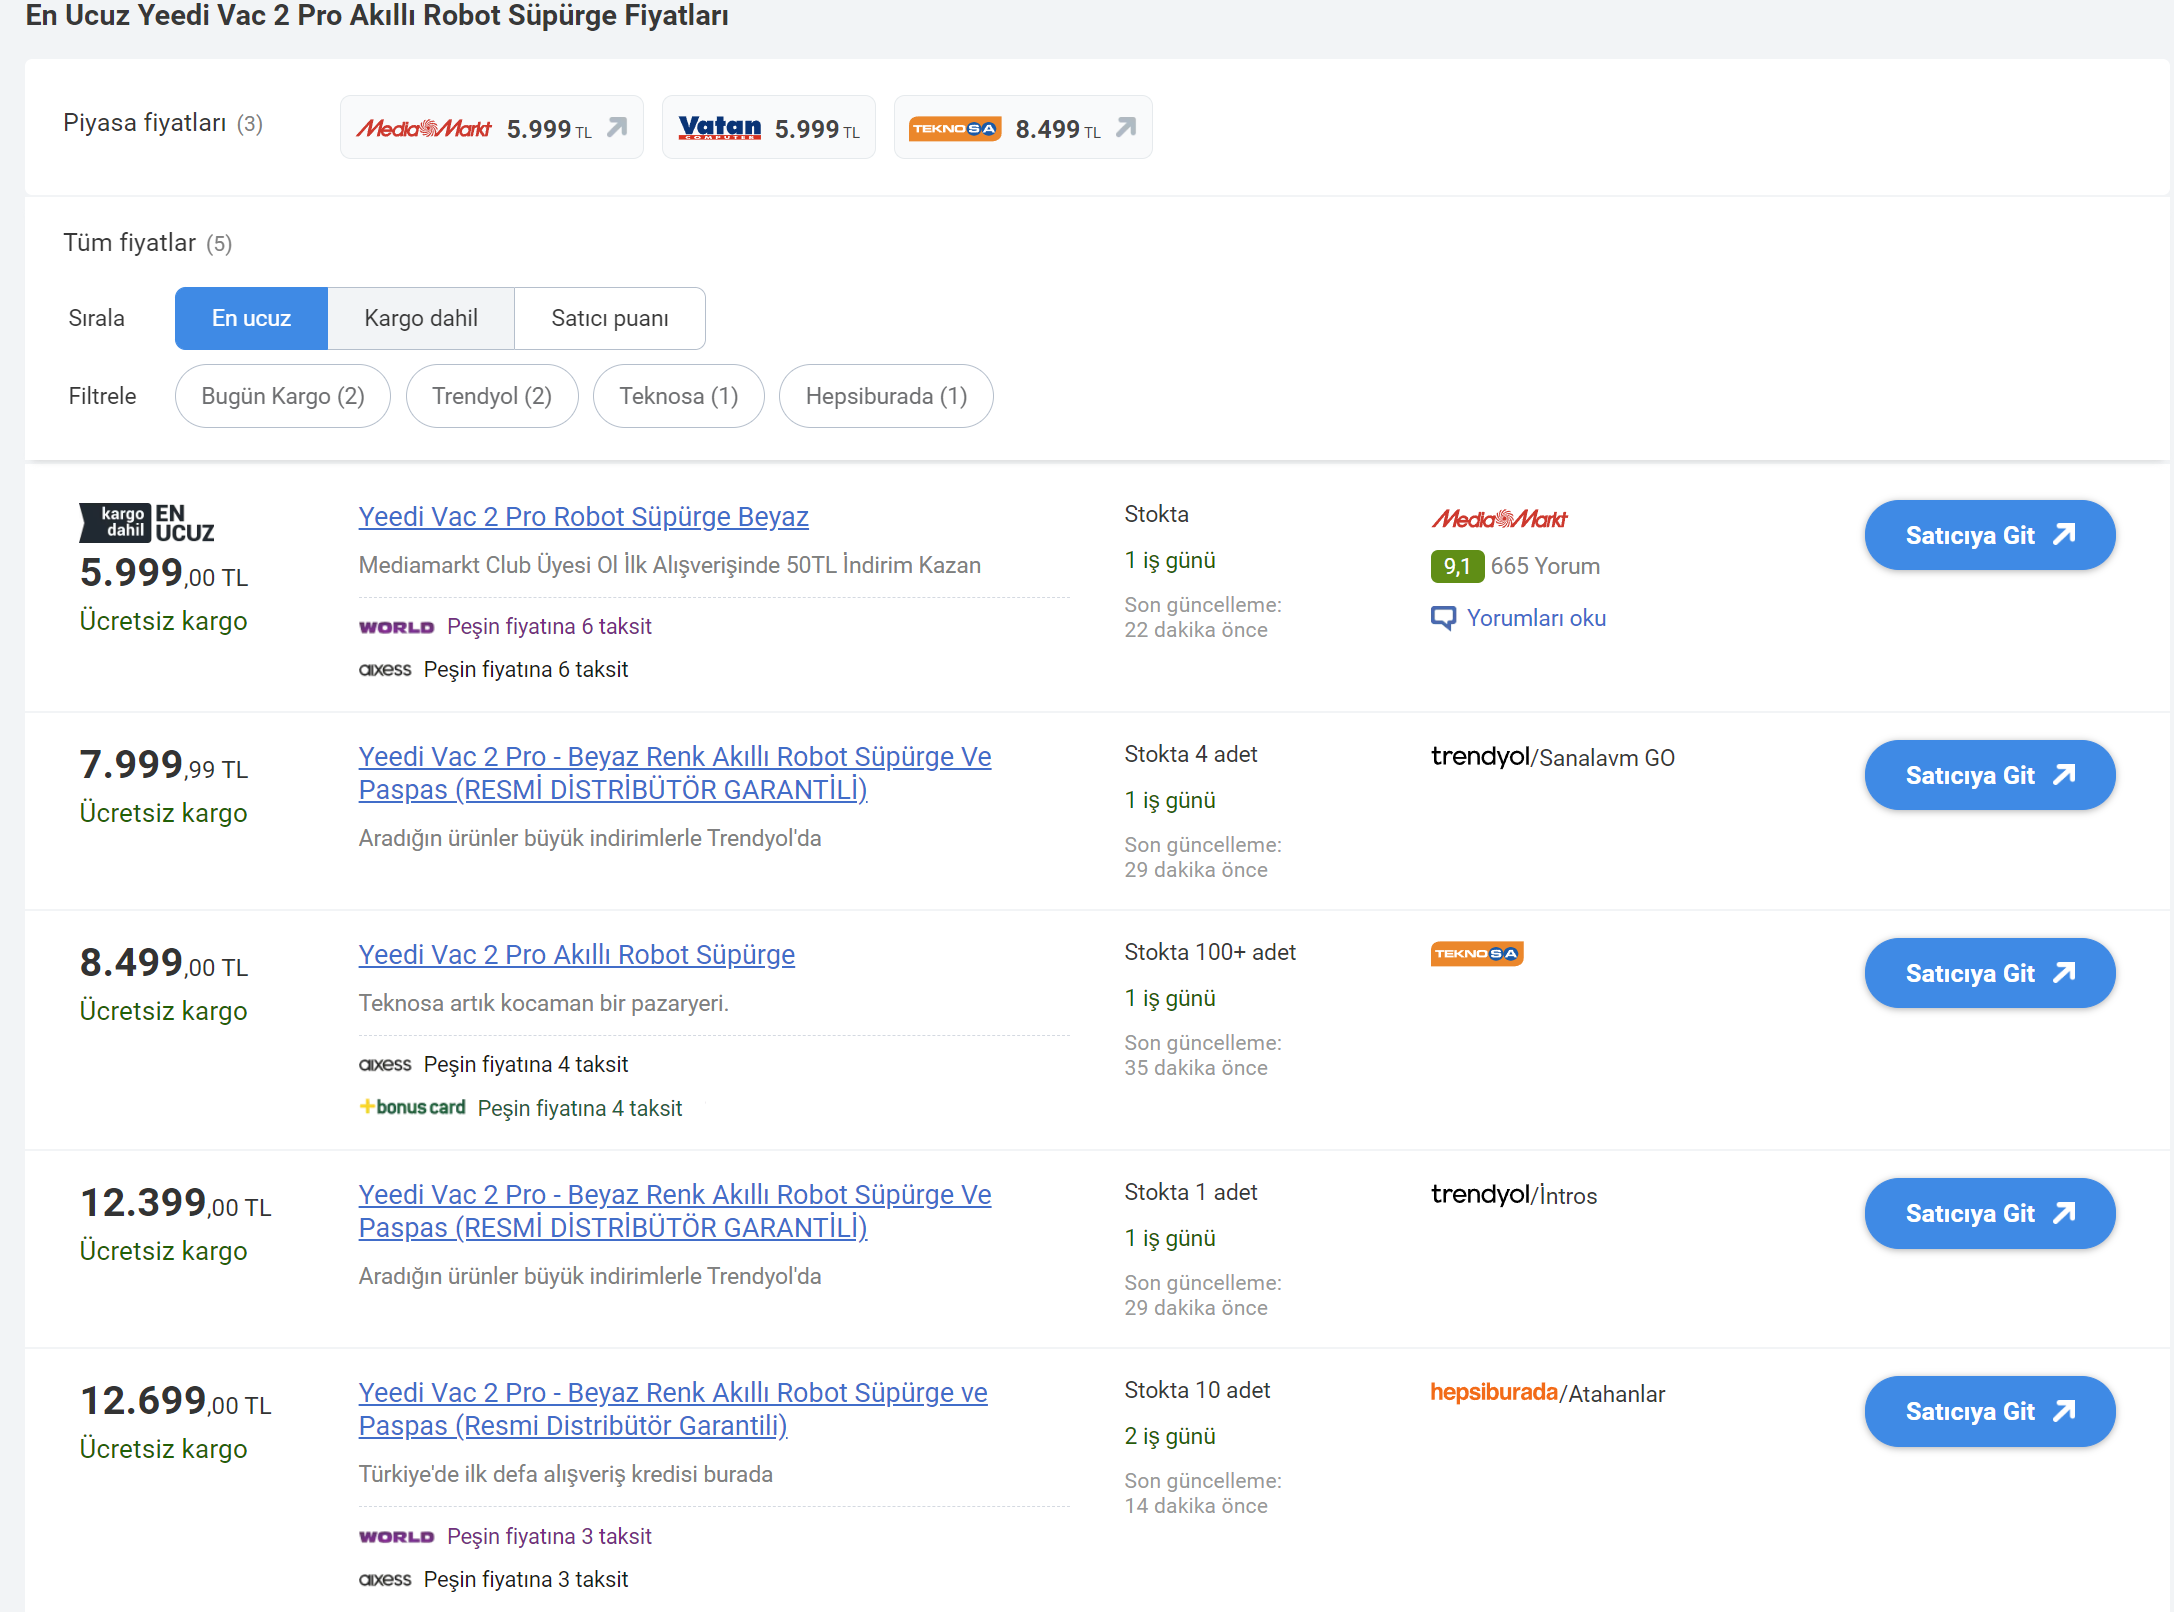
Task: Sort by Satıcı puanı
Action: click(x=610, y=318)
